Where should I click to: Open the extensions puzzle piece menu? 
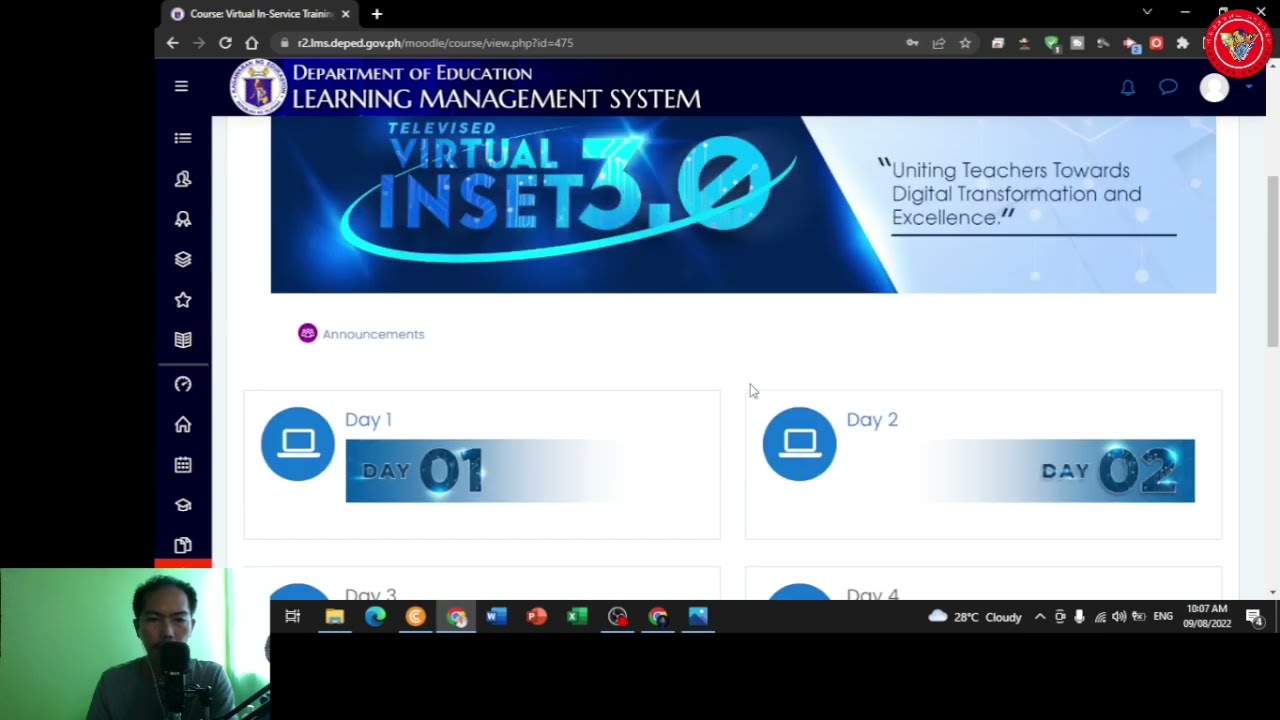[x=1182, y=43]
